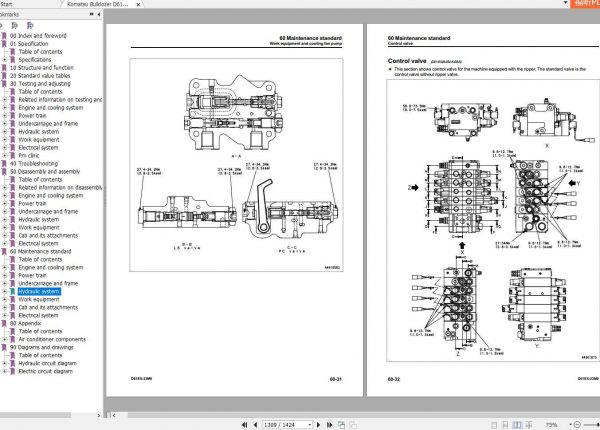
Task: Open 20 Standard value tables bookmark
Action: point(40,76)
